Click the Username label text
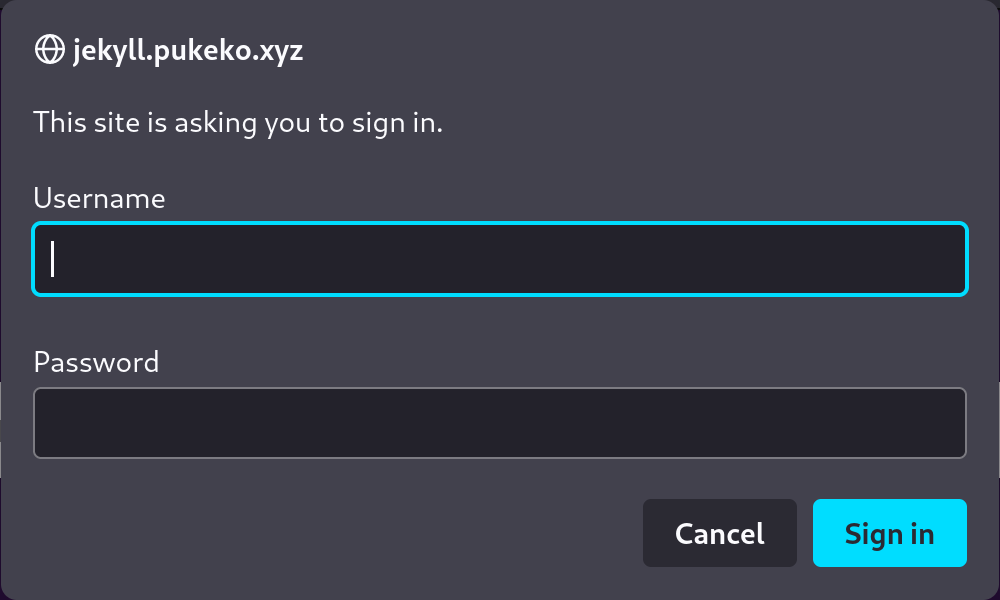 coord(99,198)
